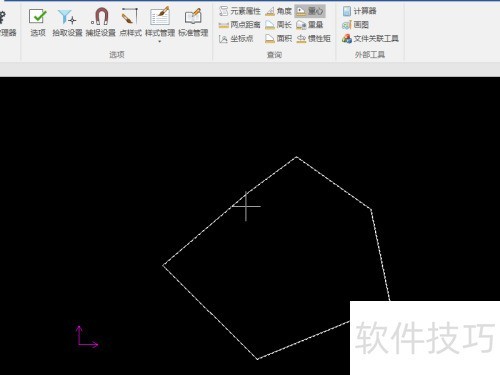Query 坐标点 coordinate point

click(236, 39)
